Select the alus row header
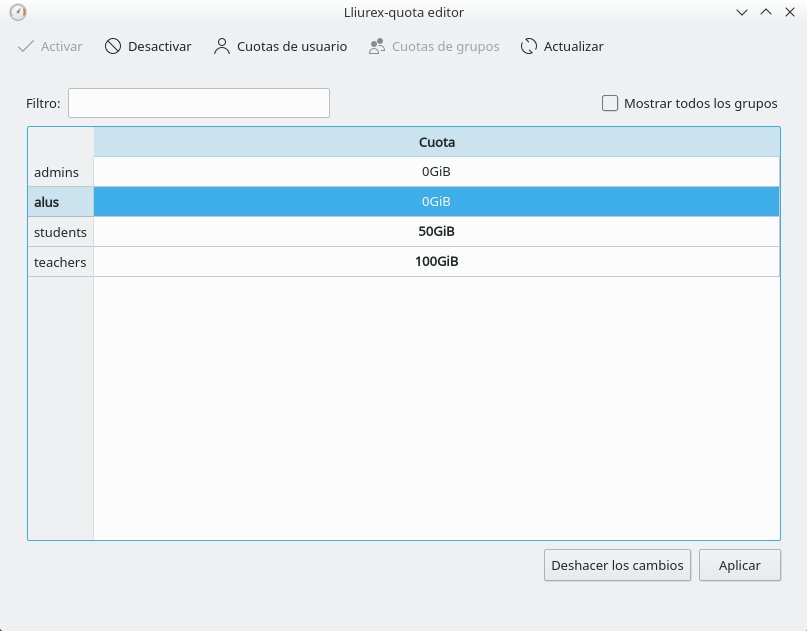The width and height of the screenshot is (807, 631). click(x=61, y=202)
